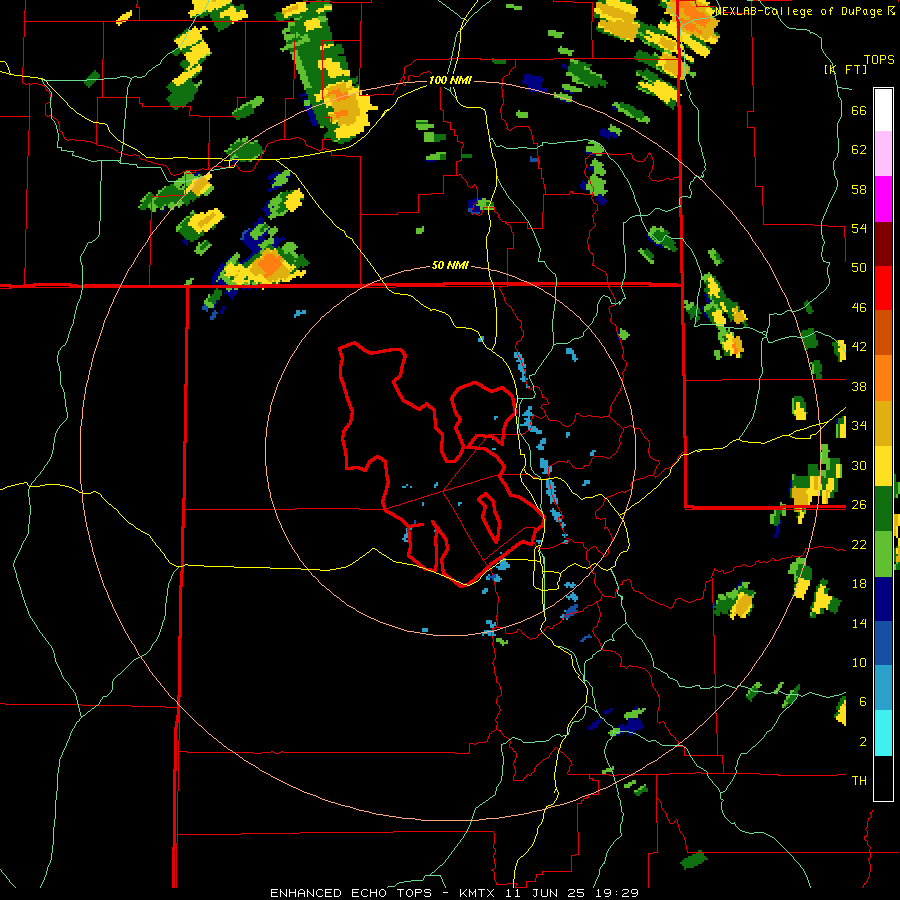Click the white swatch in the tops legend

[883, 110]
